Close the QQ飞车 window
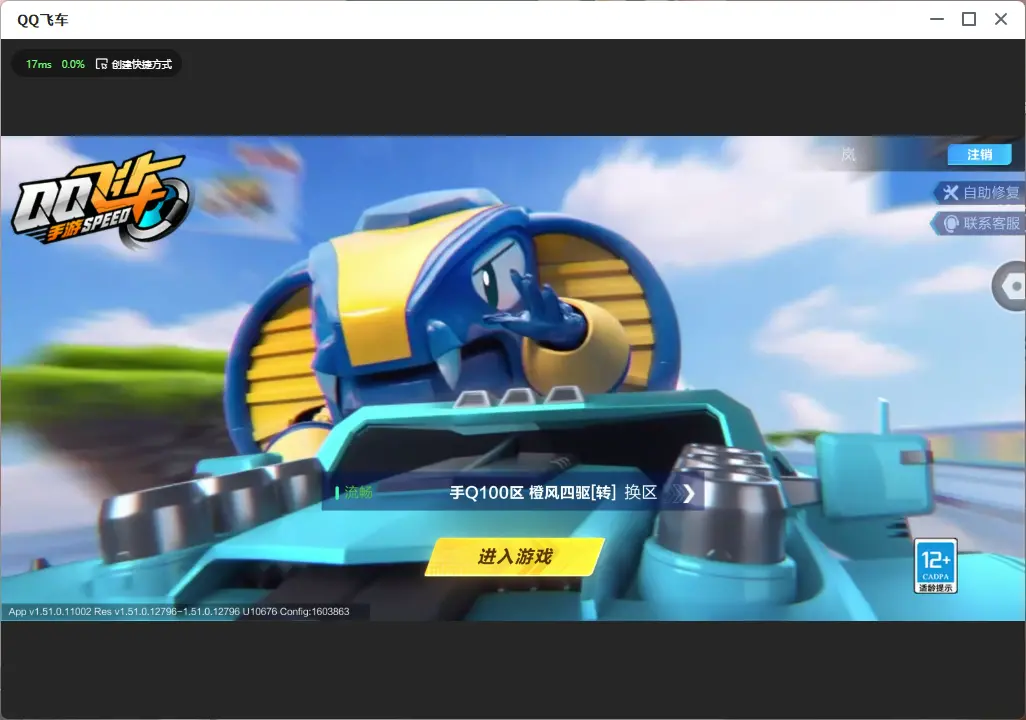The width and height of the screenshot is (1026, 720). point(1001,20)
